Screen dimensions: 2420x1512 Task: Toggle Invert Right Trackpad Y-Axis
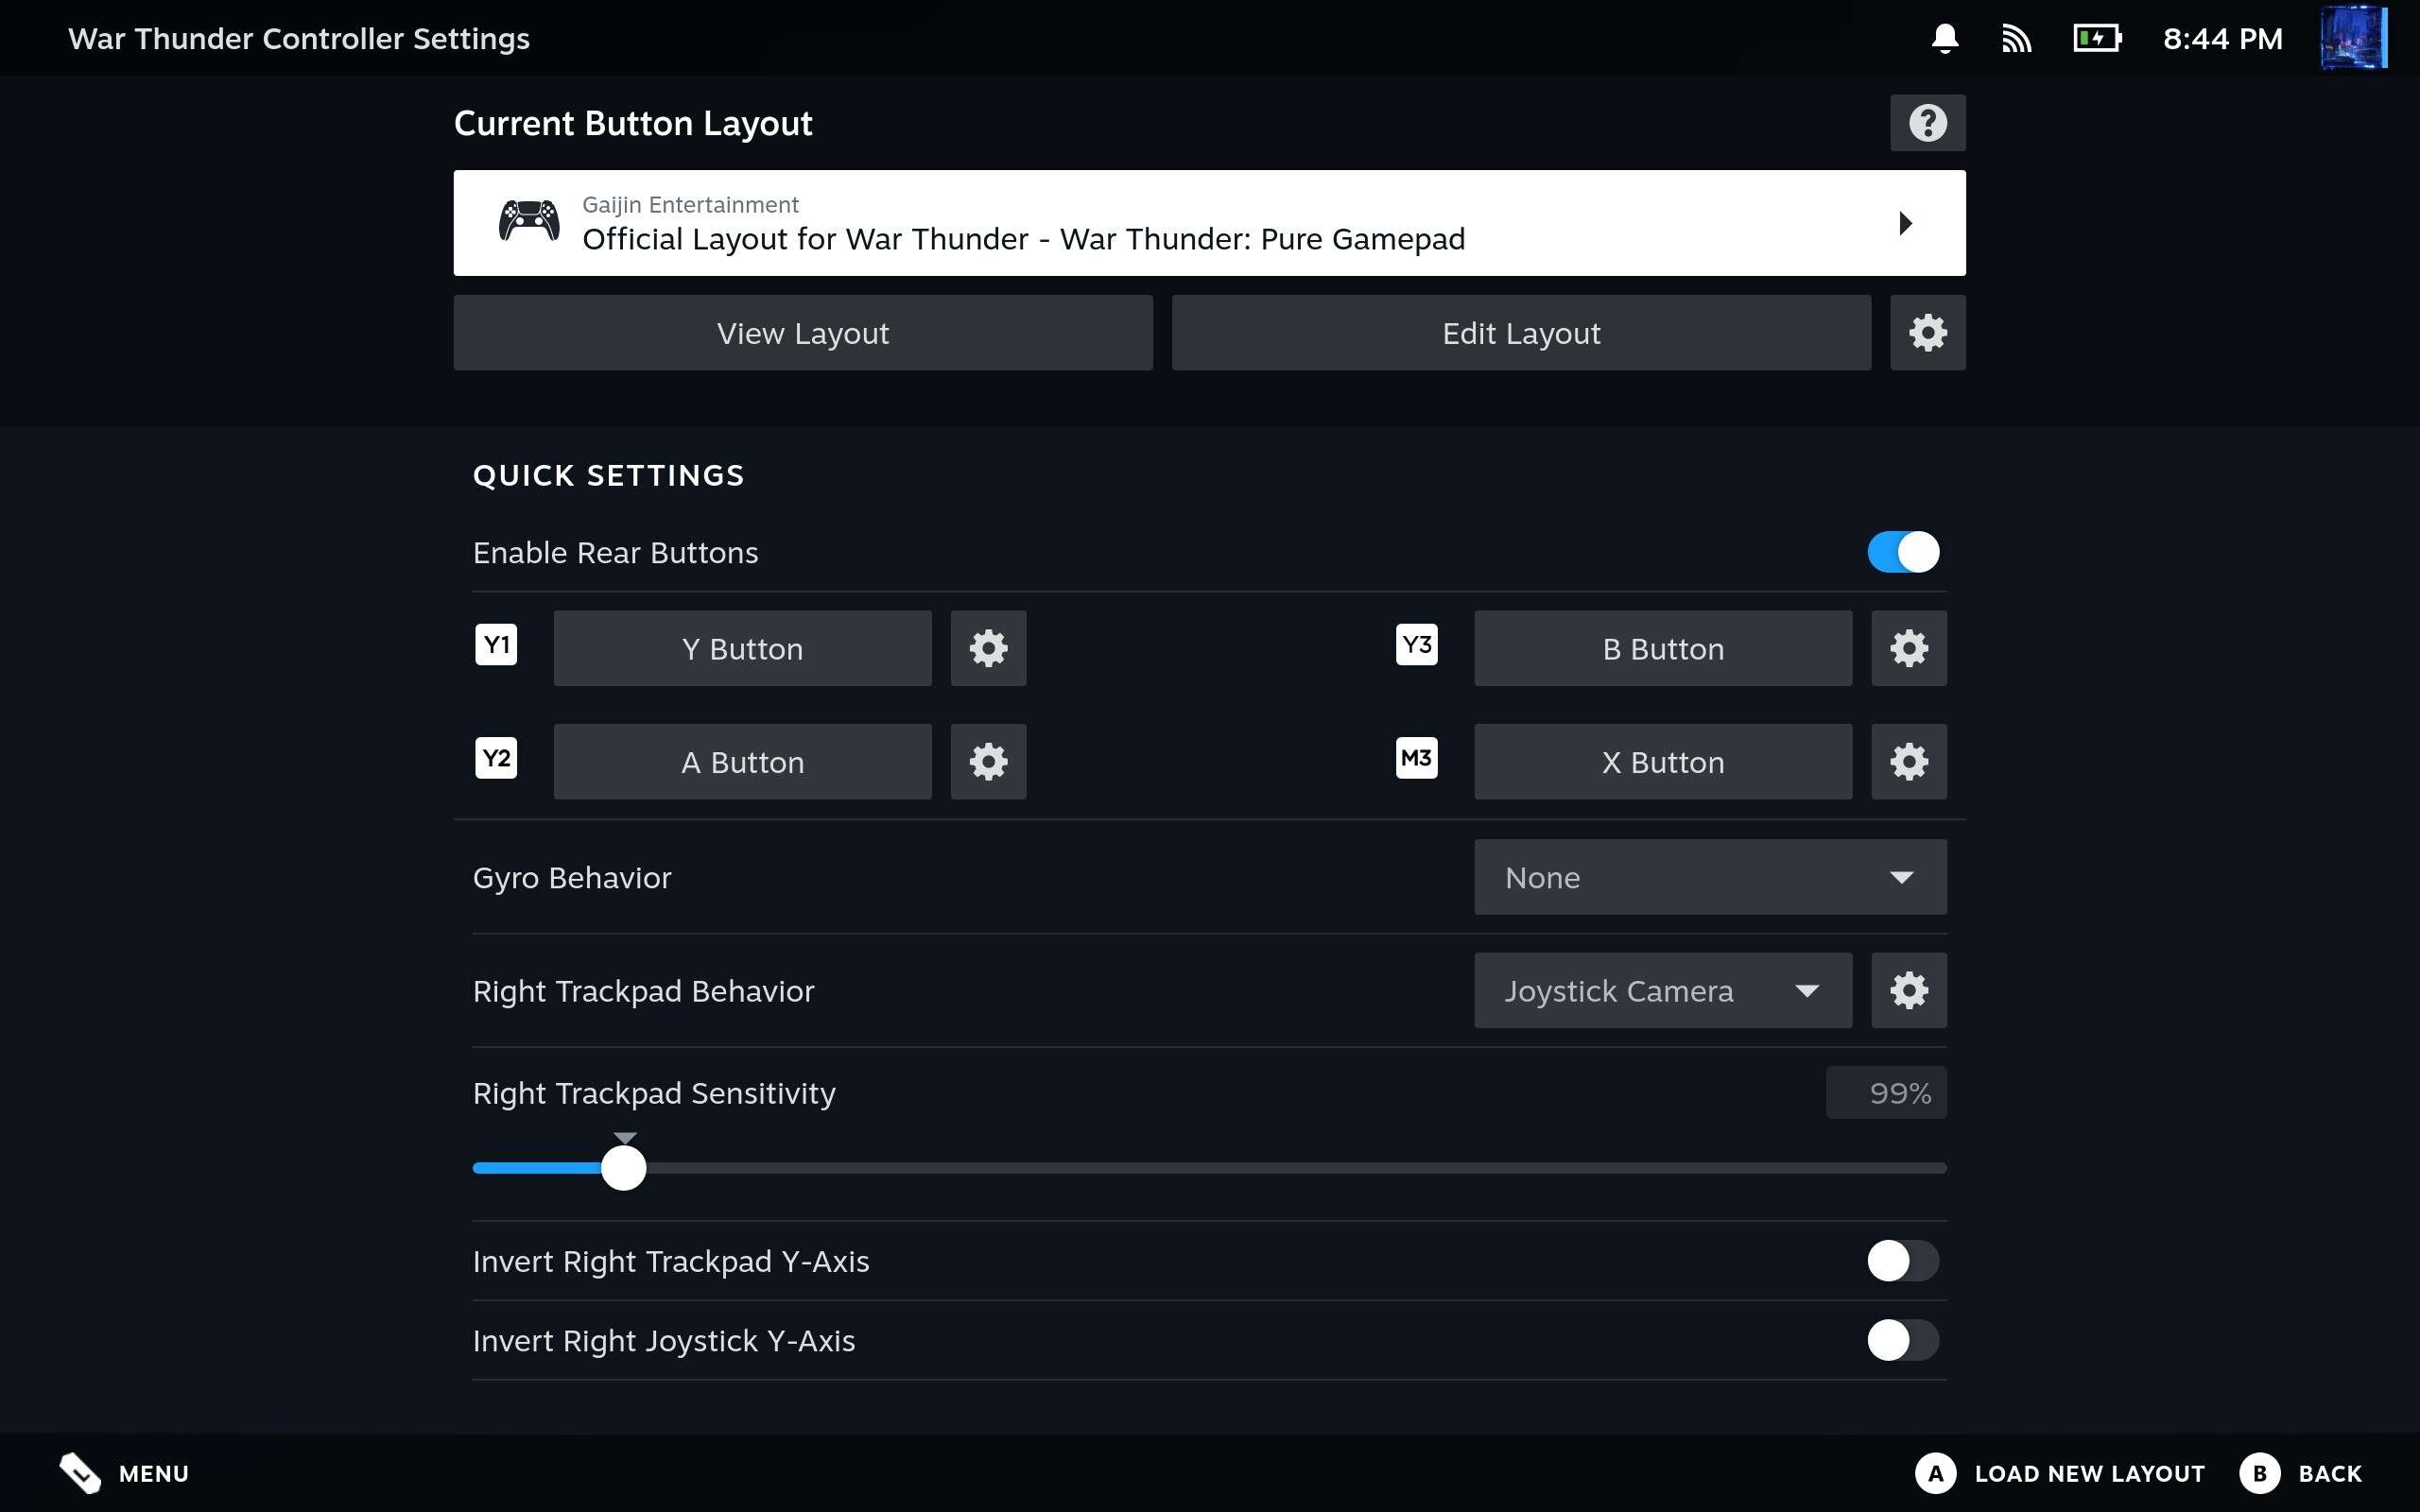1902,1261
